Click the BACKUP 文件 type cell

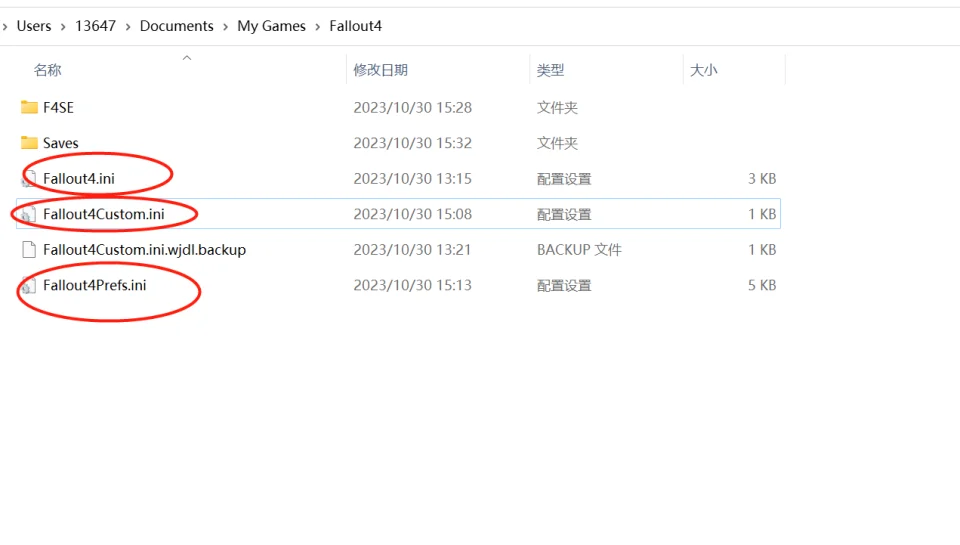point(579,250)
